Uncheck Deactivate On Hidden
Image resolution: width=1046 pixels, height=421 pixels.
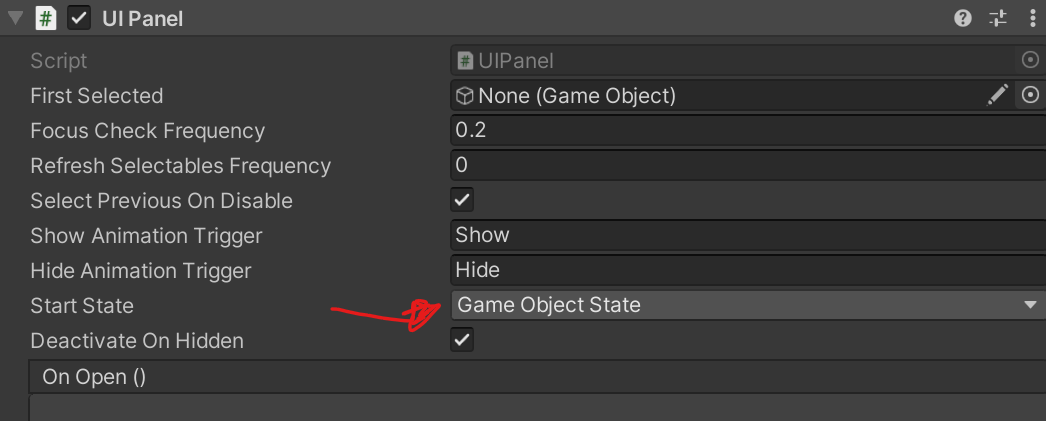pos(462,340)
